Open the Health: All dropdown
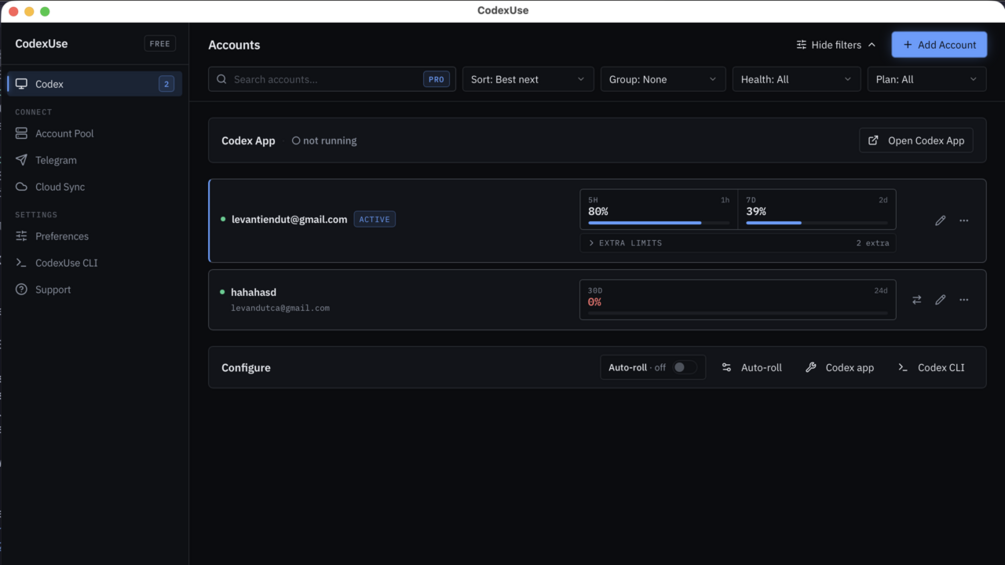Screen dimensions: 1005x565 [796, 79]
